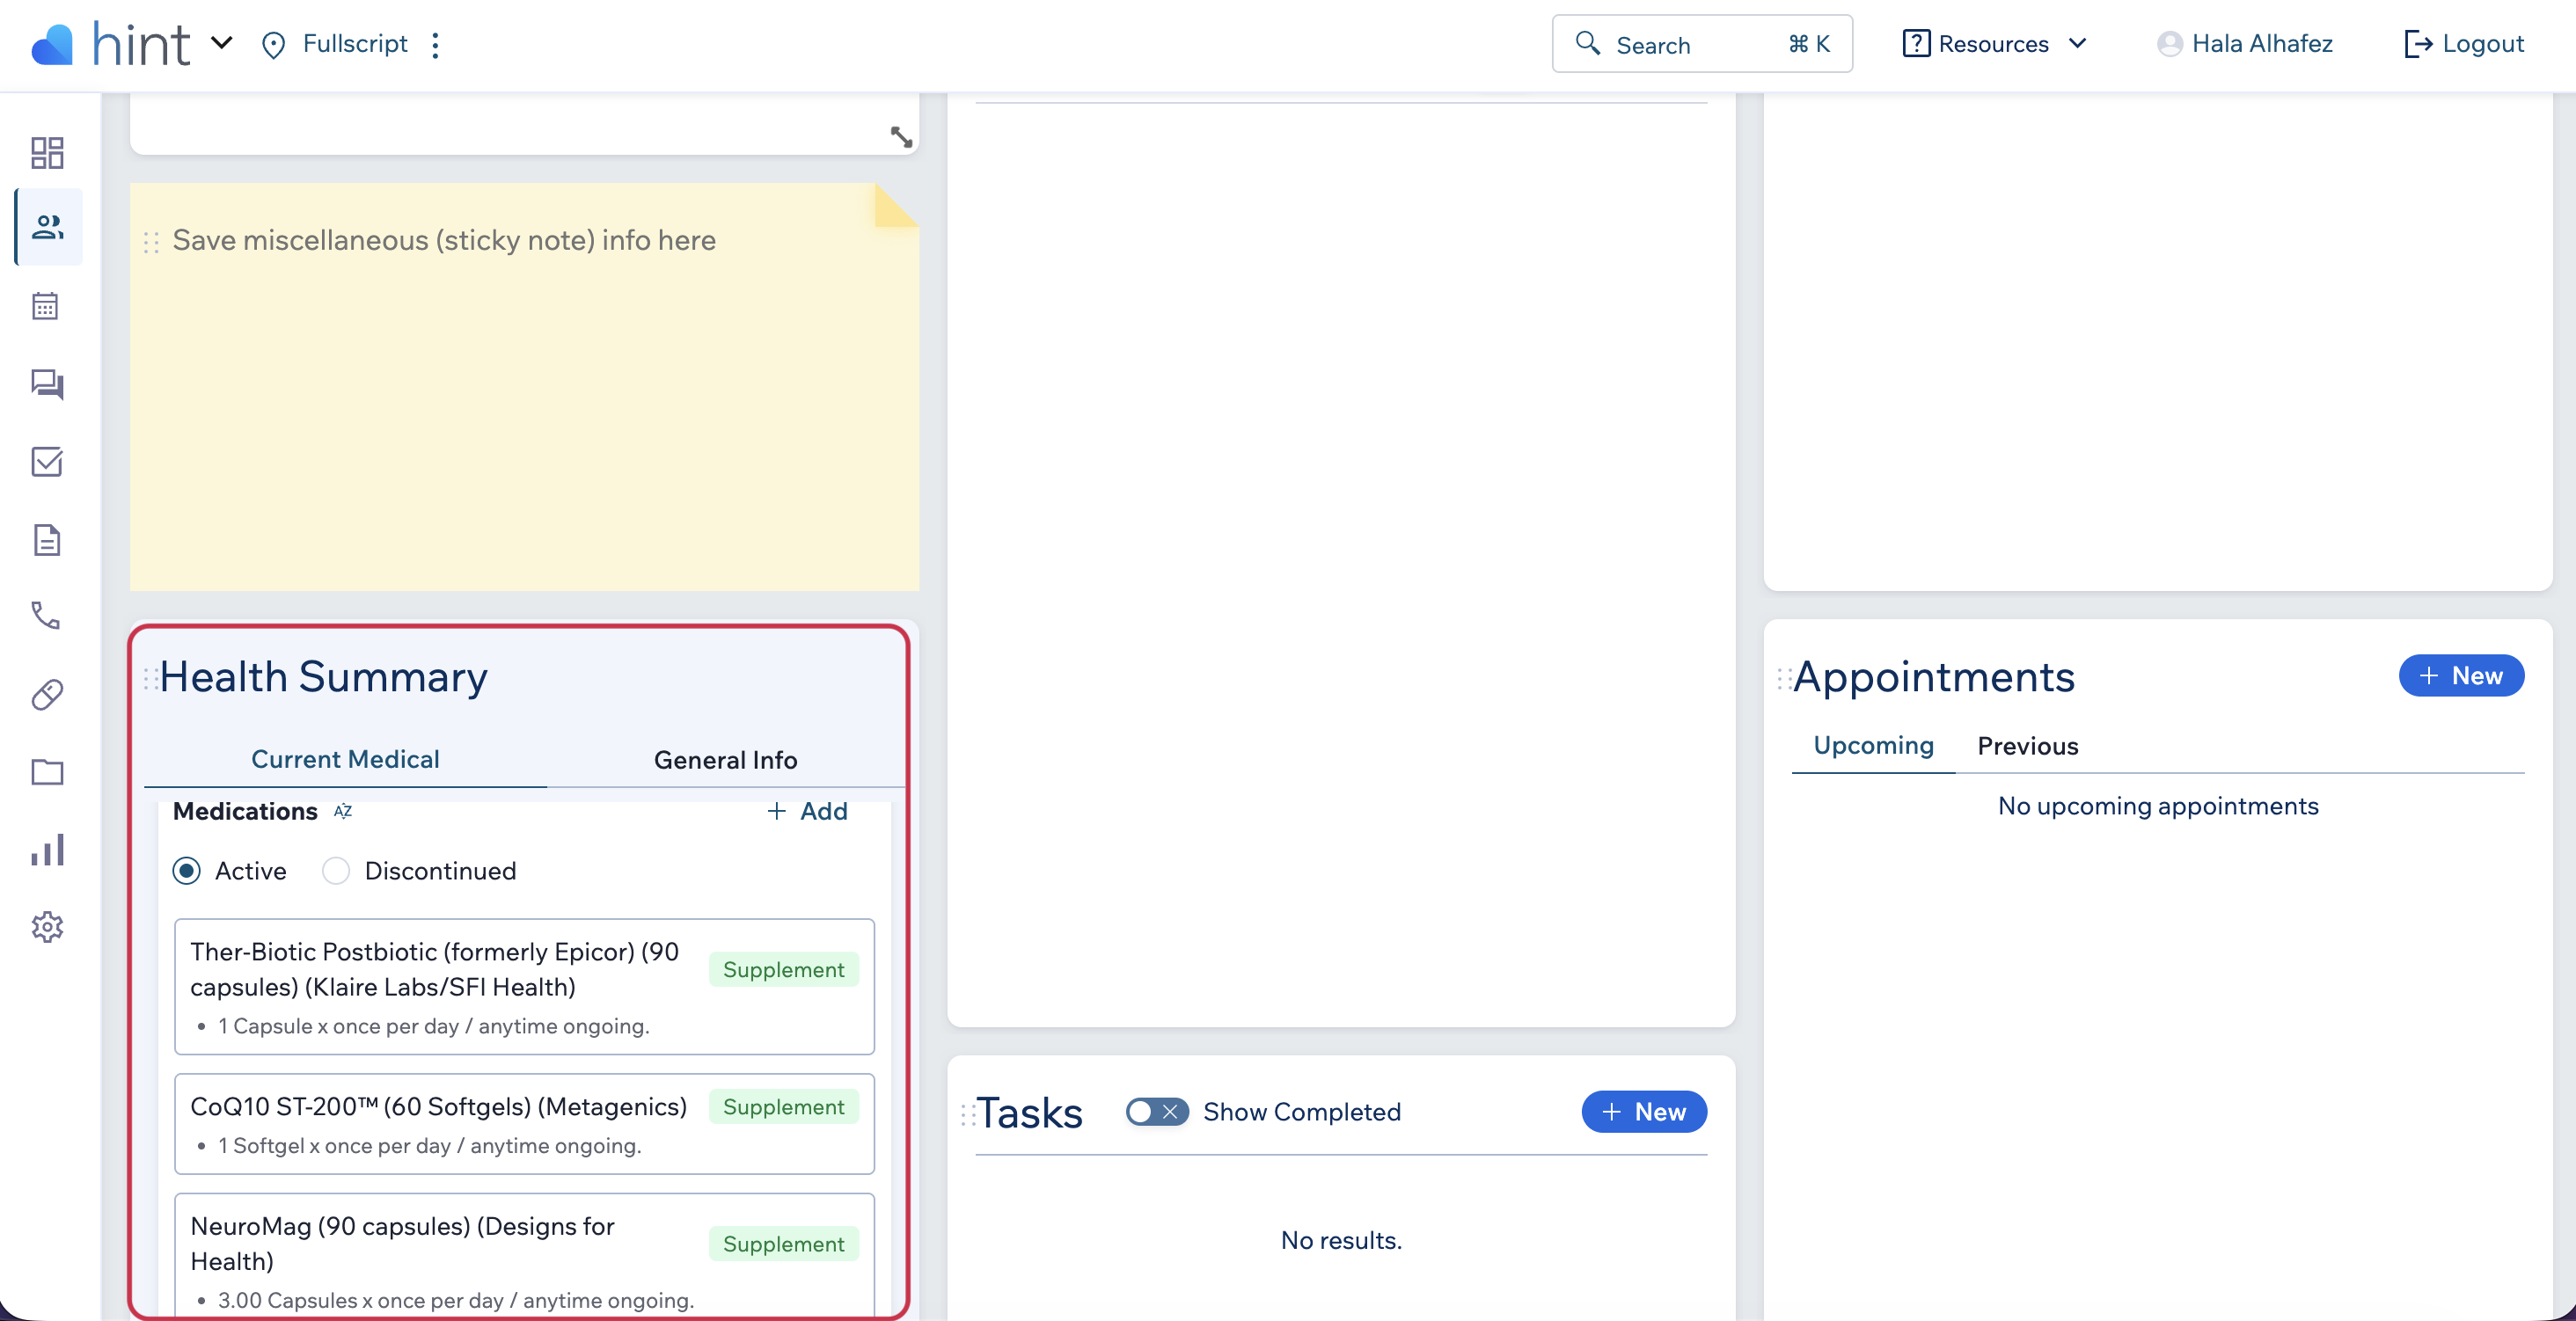Screen dimensions: 2576x1321
Task: Click New button in Appointments panel
Action: point(2460,676)
